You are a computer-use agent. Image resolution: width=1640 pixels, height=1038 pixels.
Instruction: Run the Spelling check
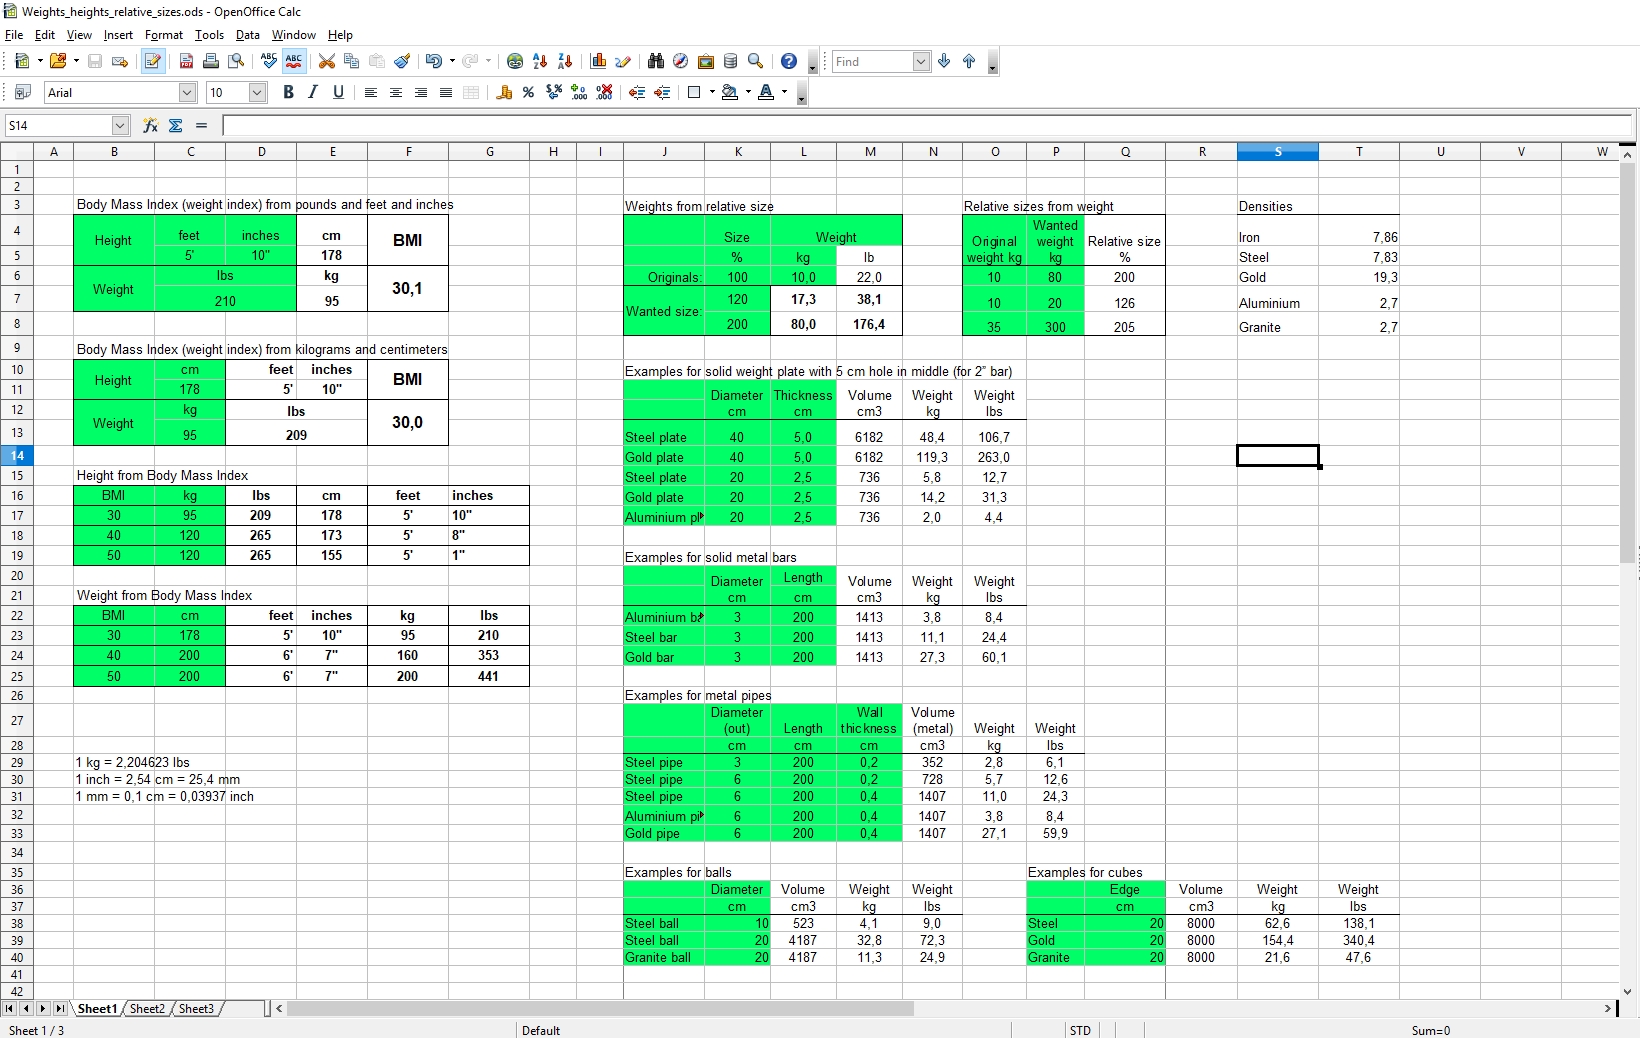tap(269, 61)
